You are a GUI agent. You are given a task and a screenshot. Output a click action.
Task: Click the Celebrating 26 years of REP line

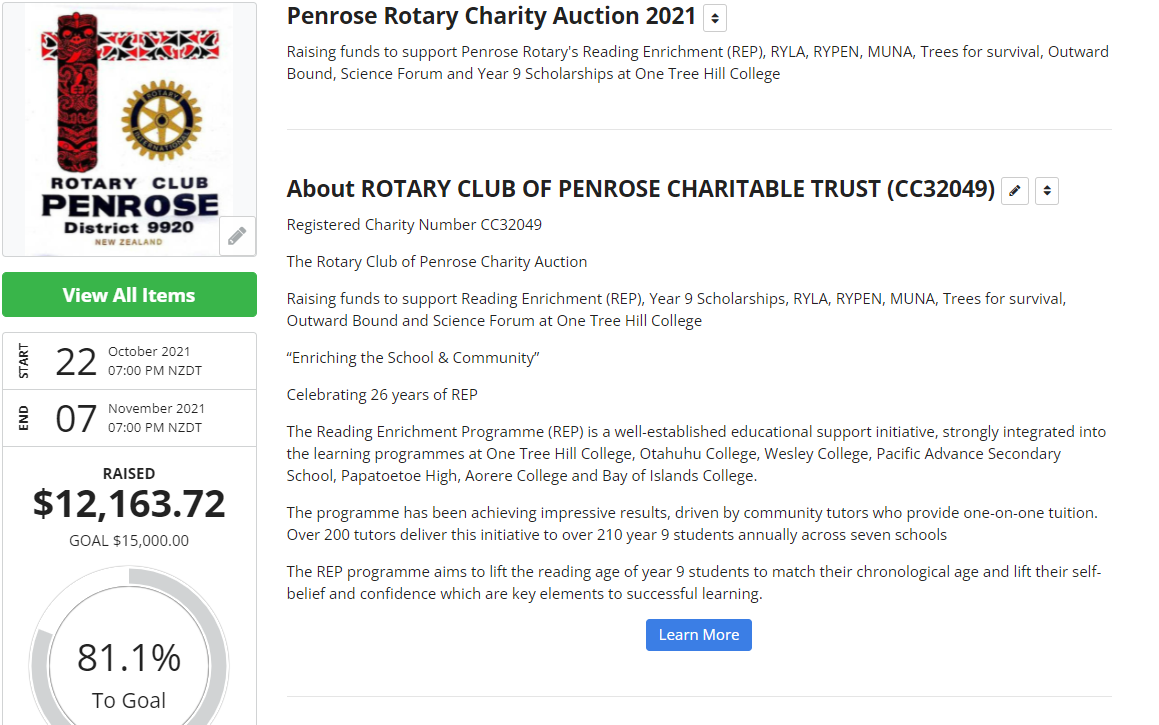coord(382,395)
